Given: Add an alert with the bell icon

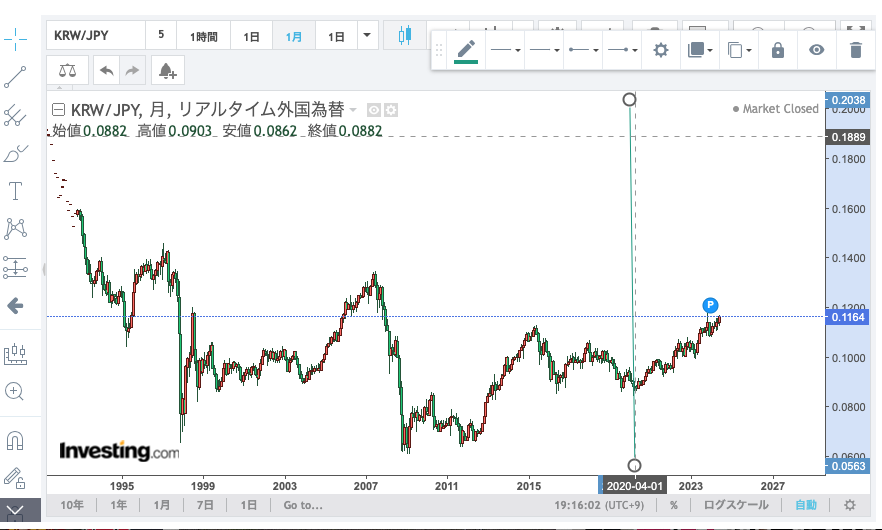Looking at the screenshot, I should coord(167,70).
